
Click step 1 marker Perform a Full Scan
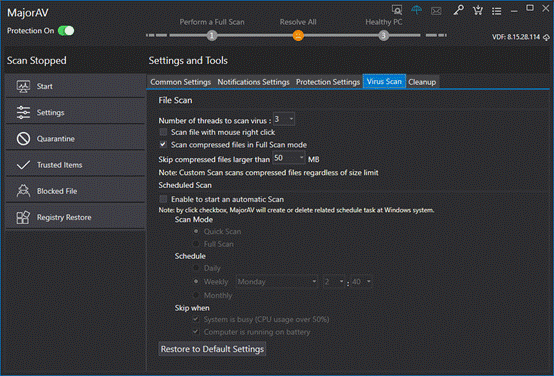212,35
